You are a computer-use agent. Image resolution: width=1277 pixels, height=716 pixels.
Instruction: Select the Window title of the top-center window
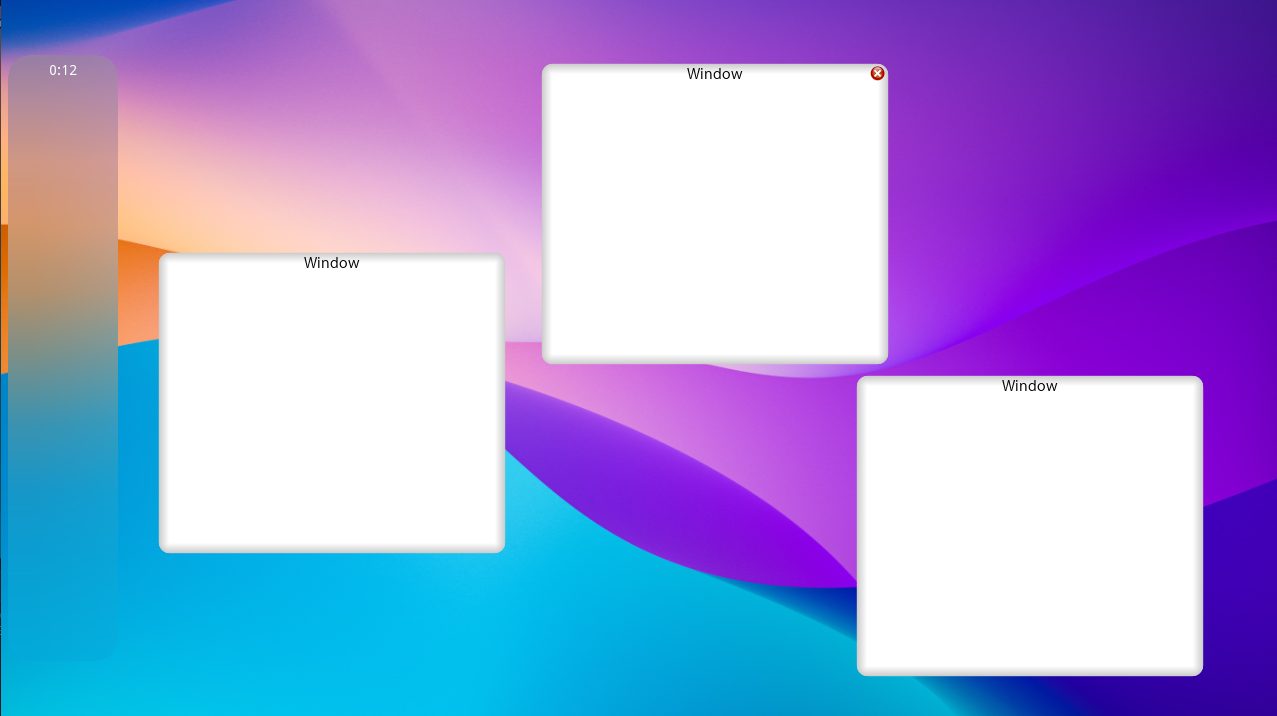coord(714,73)
